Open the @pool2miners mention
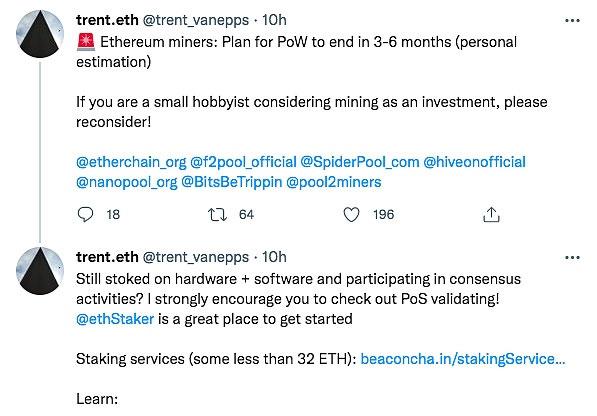Image resolution: width=597 pixels, height=416 pixels. (x=334, y=182)
